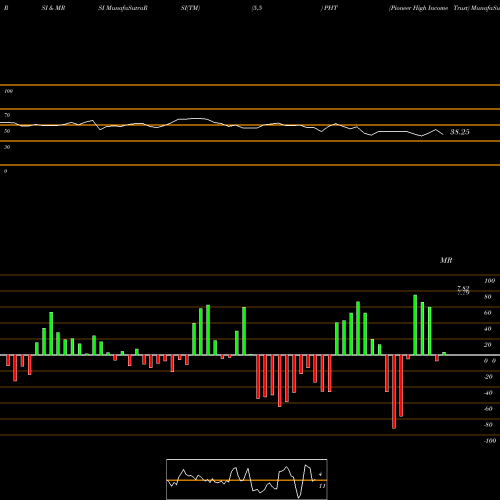The width and height of the screenshot is (500, 500).
Task: Click the '-20' label on the MR axis
Action: pos(488,377)
